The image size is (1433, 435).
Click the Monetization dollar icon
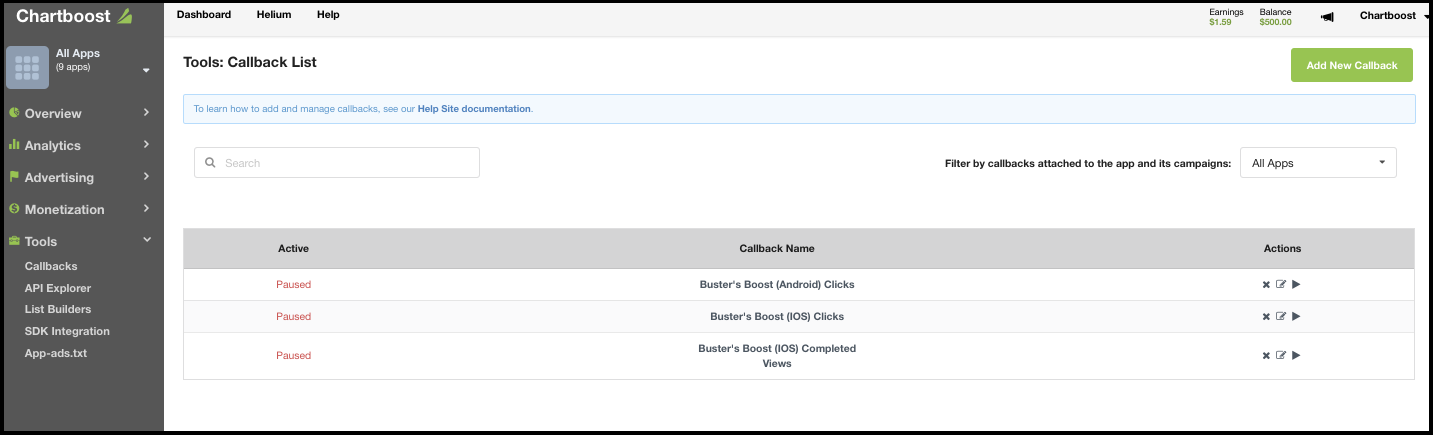click(14, 209)
